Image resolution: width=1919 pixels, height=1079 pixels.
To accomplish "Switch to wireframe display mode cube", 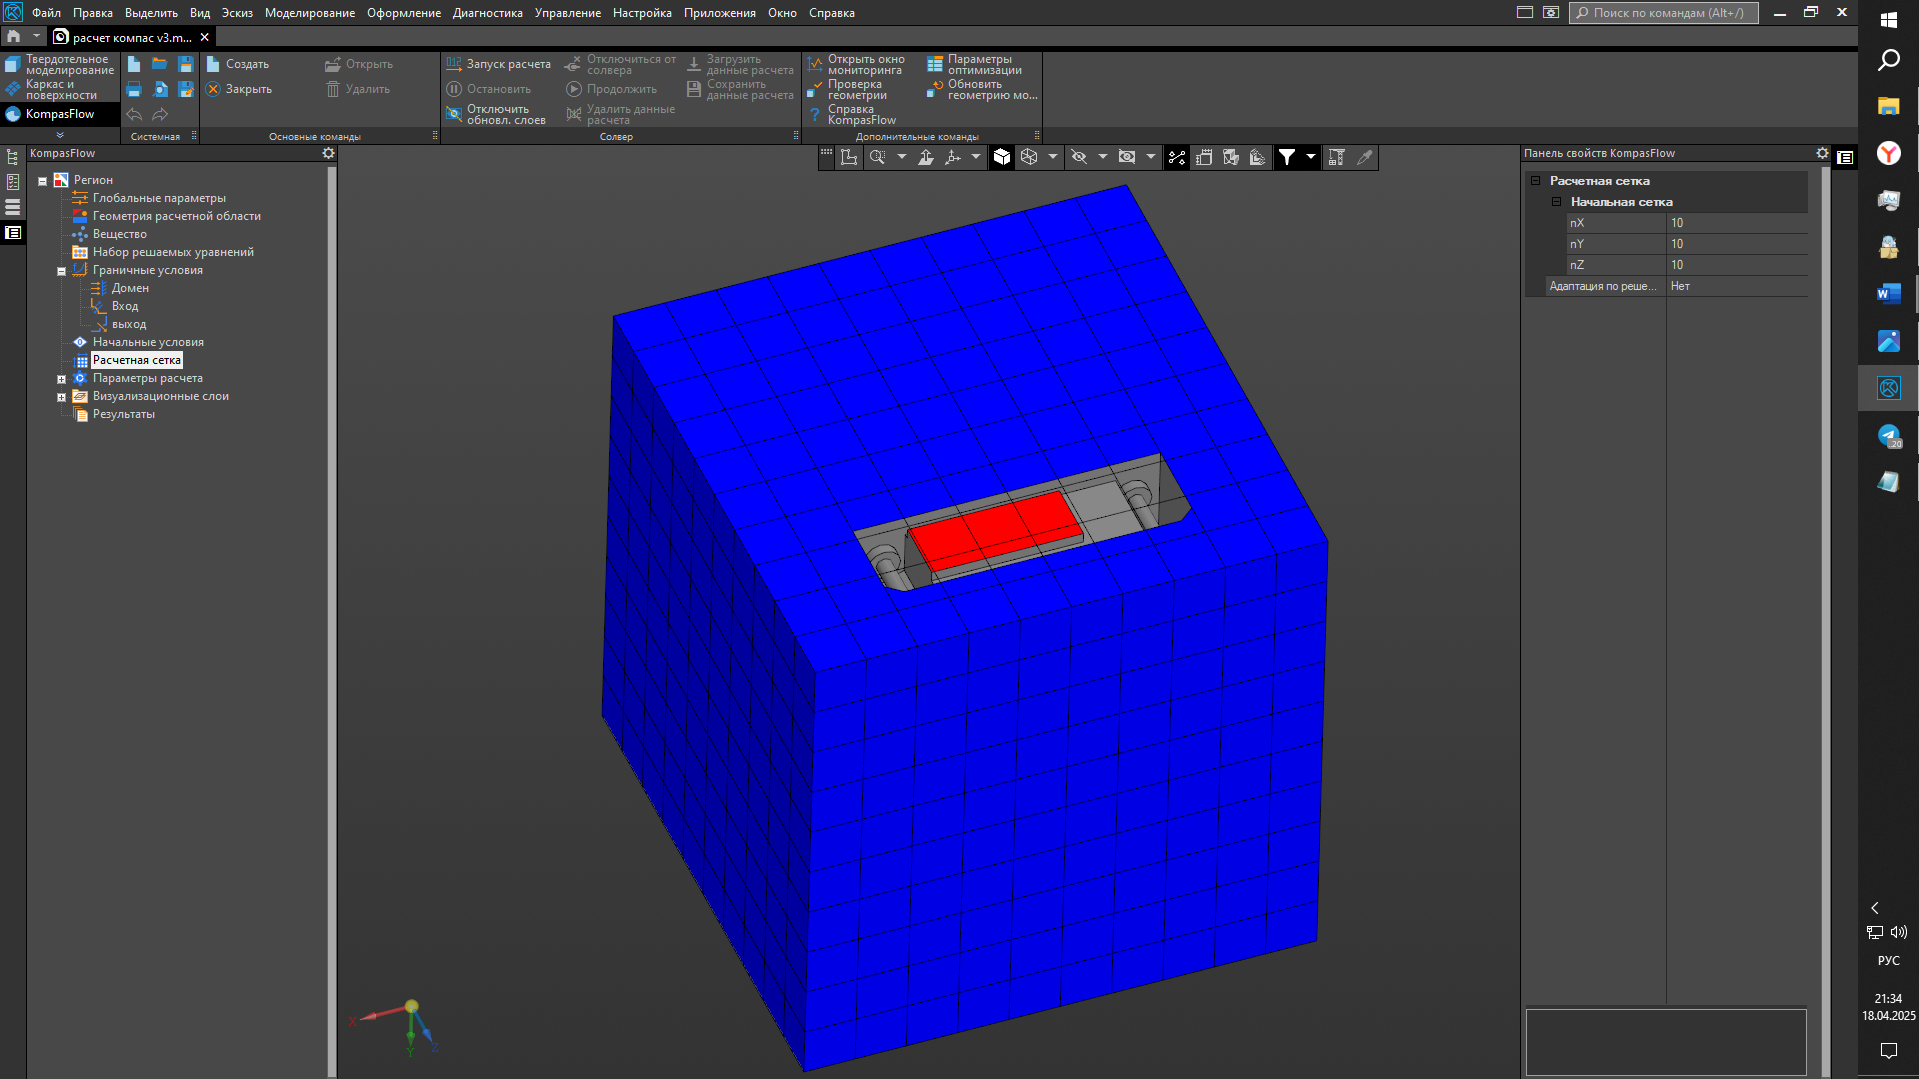I will [x=1029, y=157].
